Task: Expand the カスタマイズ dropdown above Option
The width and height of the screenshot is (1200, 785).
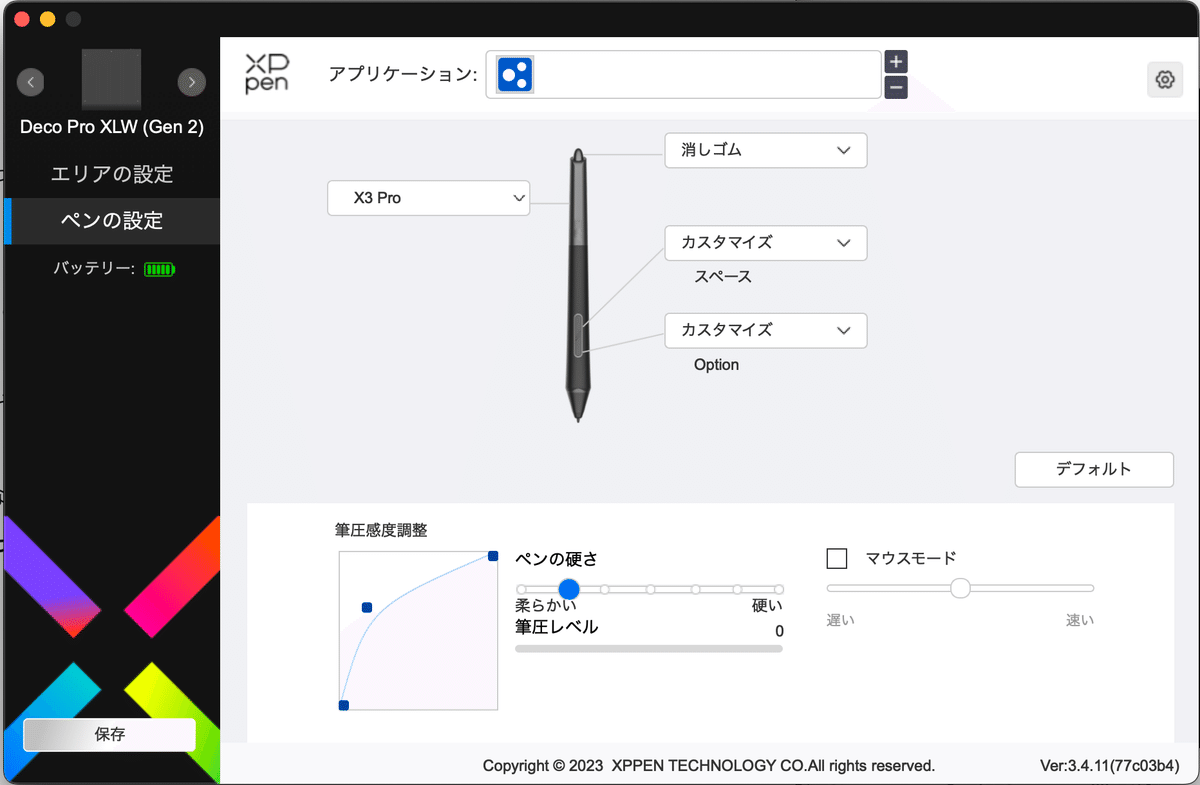Action: point(766,330)
